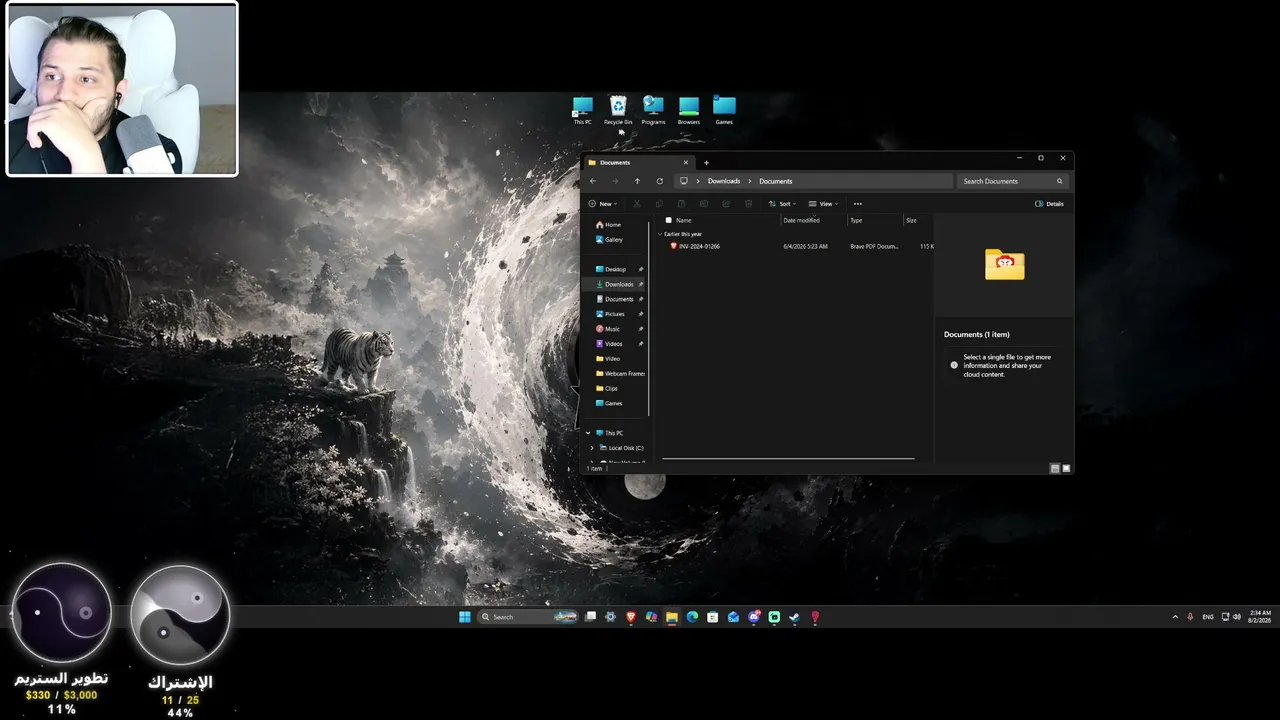Select Documents in the navigation pane

tap(615, 299)
